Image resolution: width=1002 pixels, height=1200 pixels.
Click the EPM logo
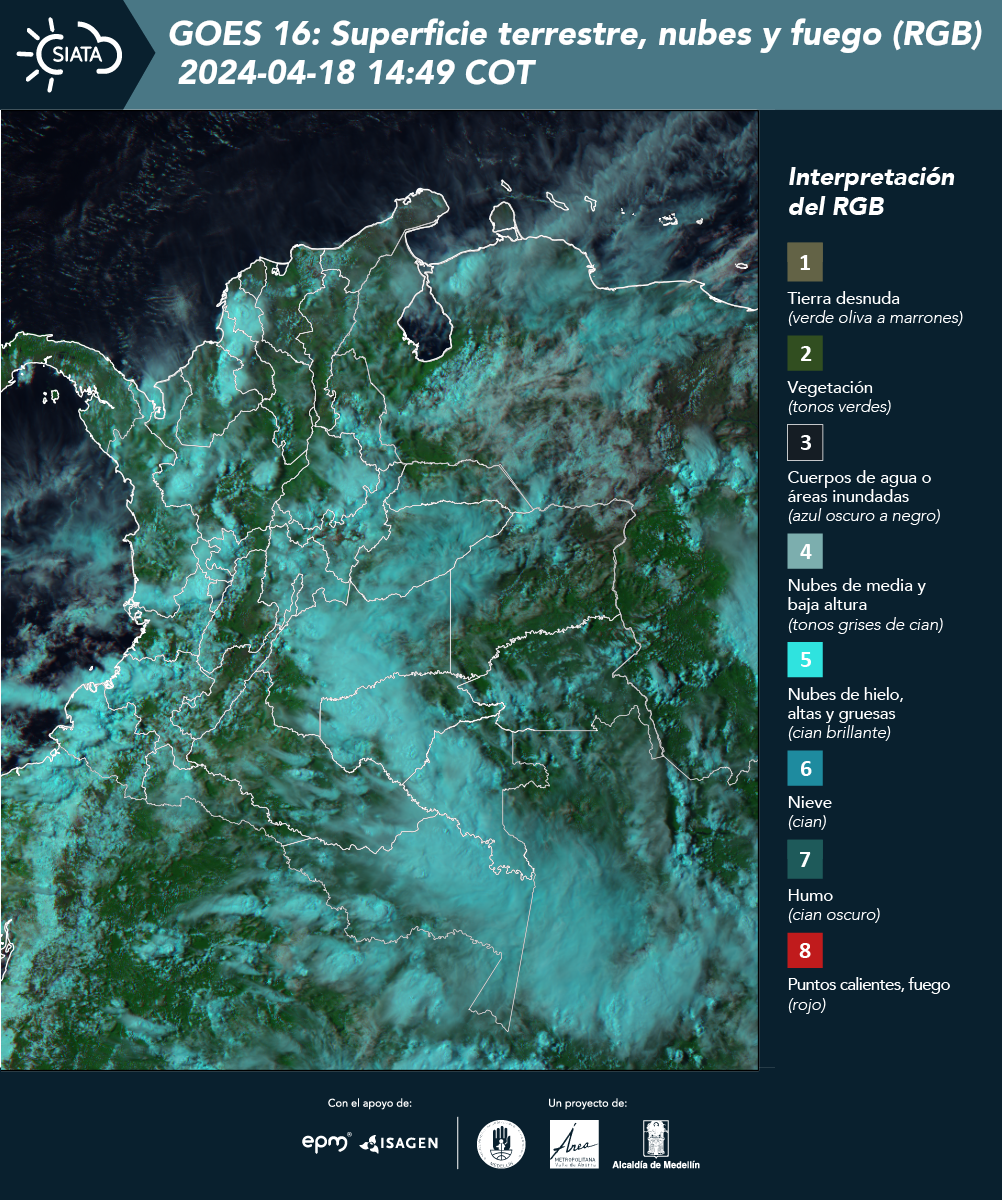click(x=327, y=1142)
